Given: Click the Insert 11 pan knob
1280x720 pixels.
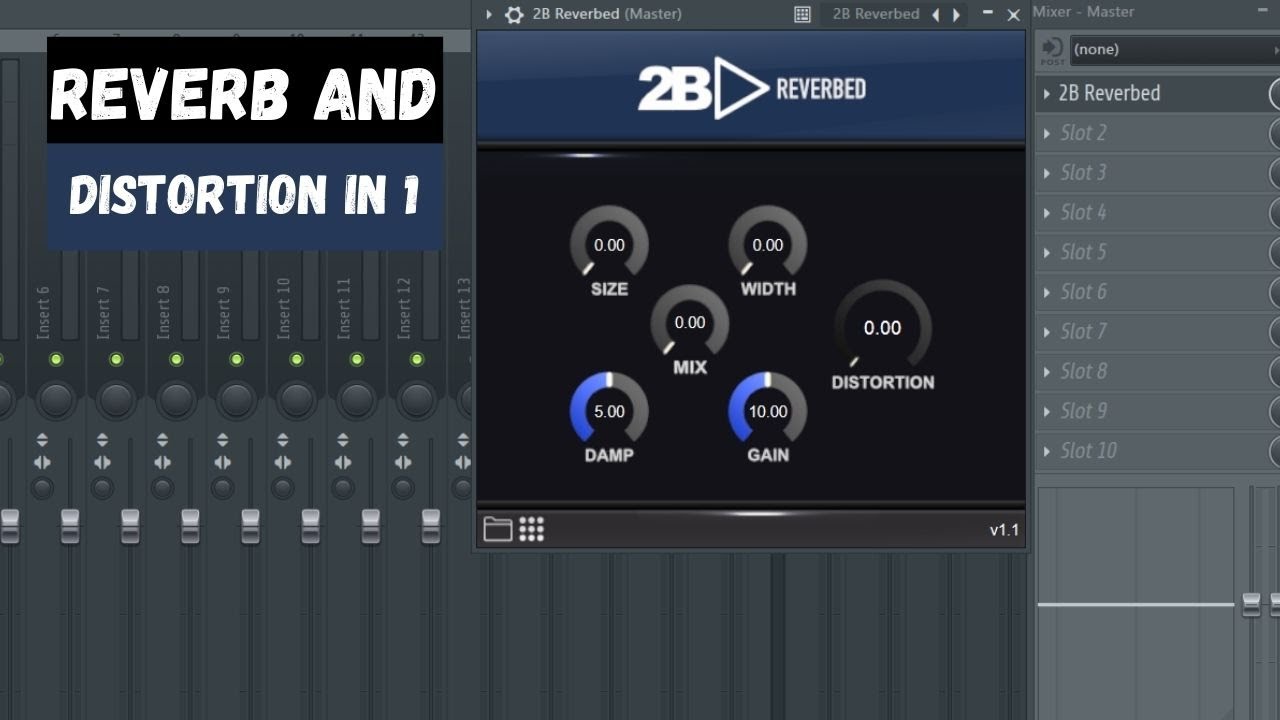Looking at the screenshot, I should click(x=356, y=400).
